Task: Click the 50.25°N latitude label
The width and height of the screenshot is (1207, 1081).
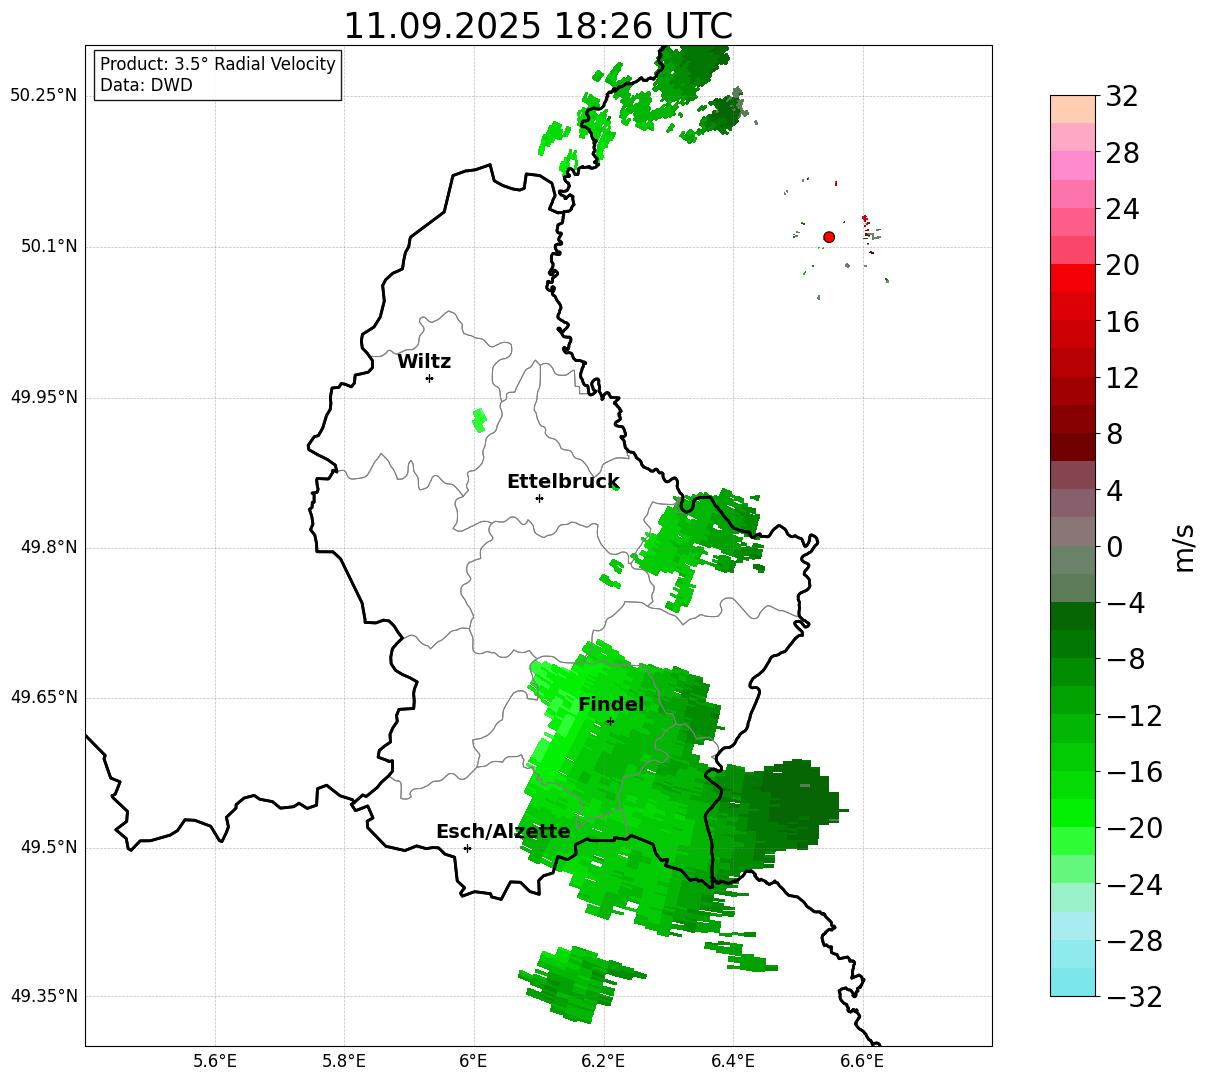Action: [44, 96]
